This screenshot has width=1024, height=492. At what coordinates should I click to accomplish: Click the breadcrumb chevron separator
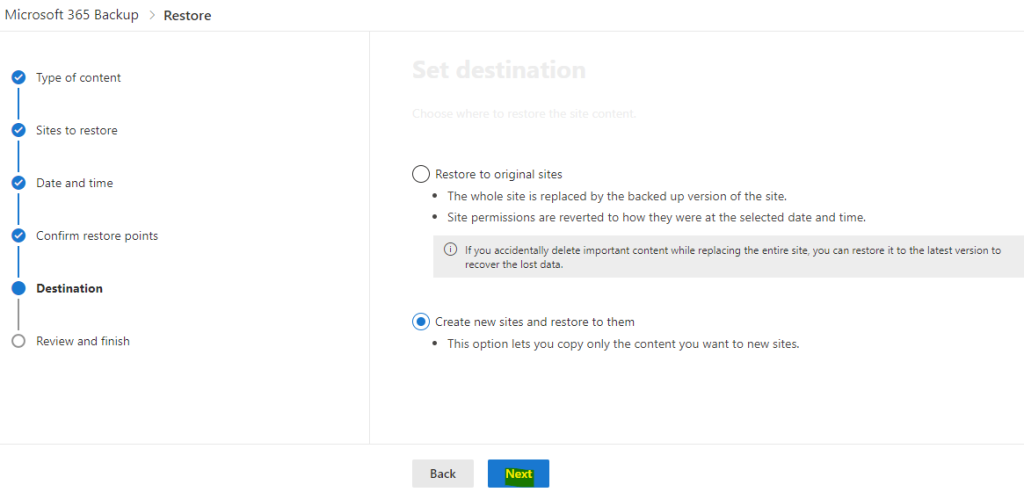(151, 15)
